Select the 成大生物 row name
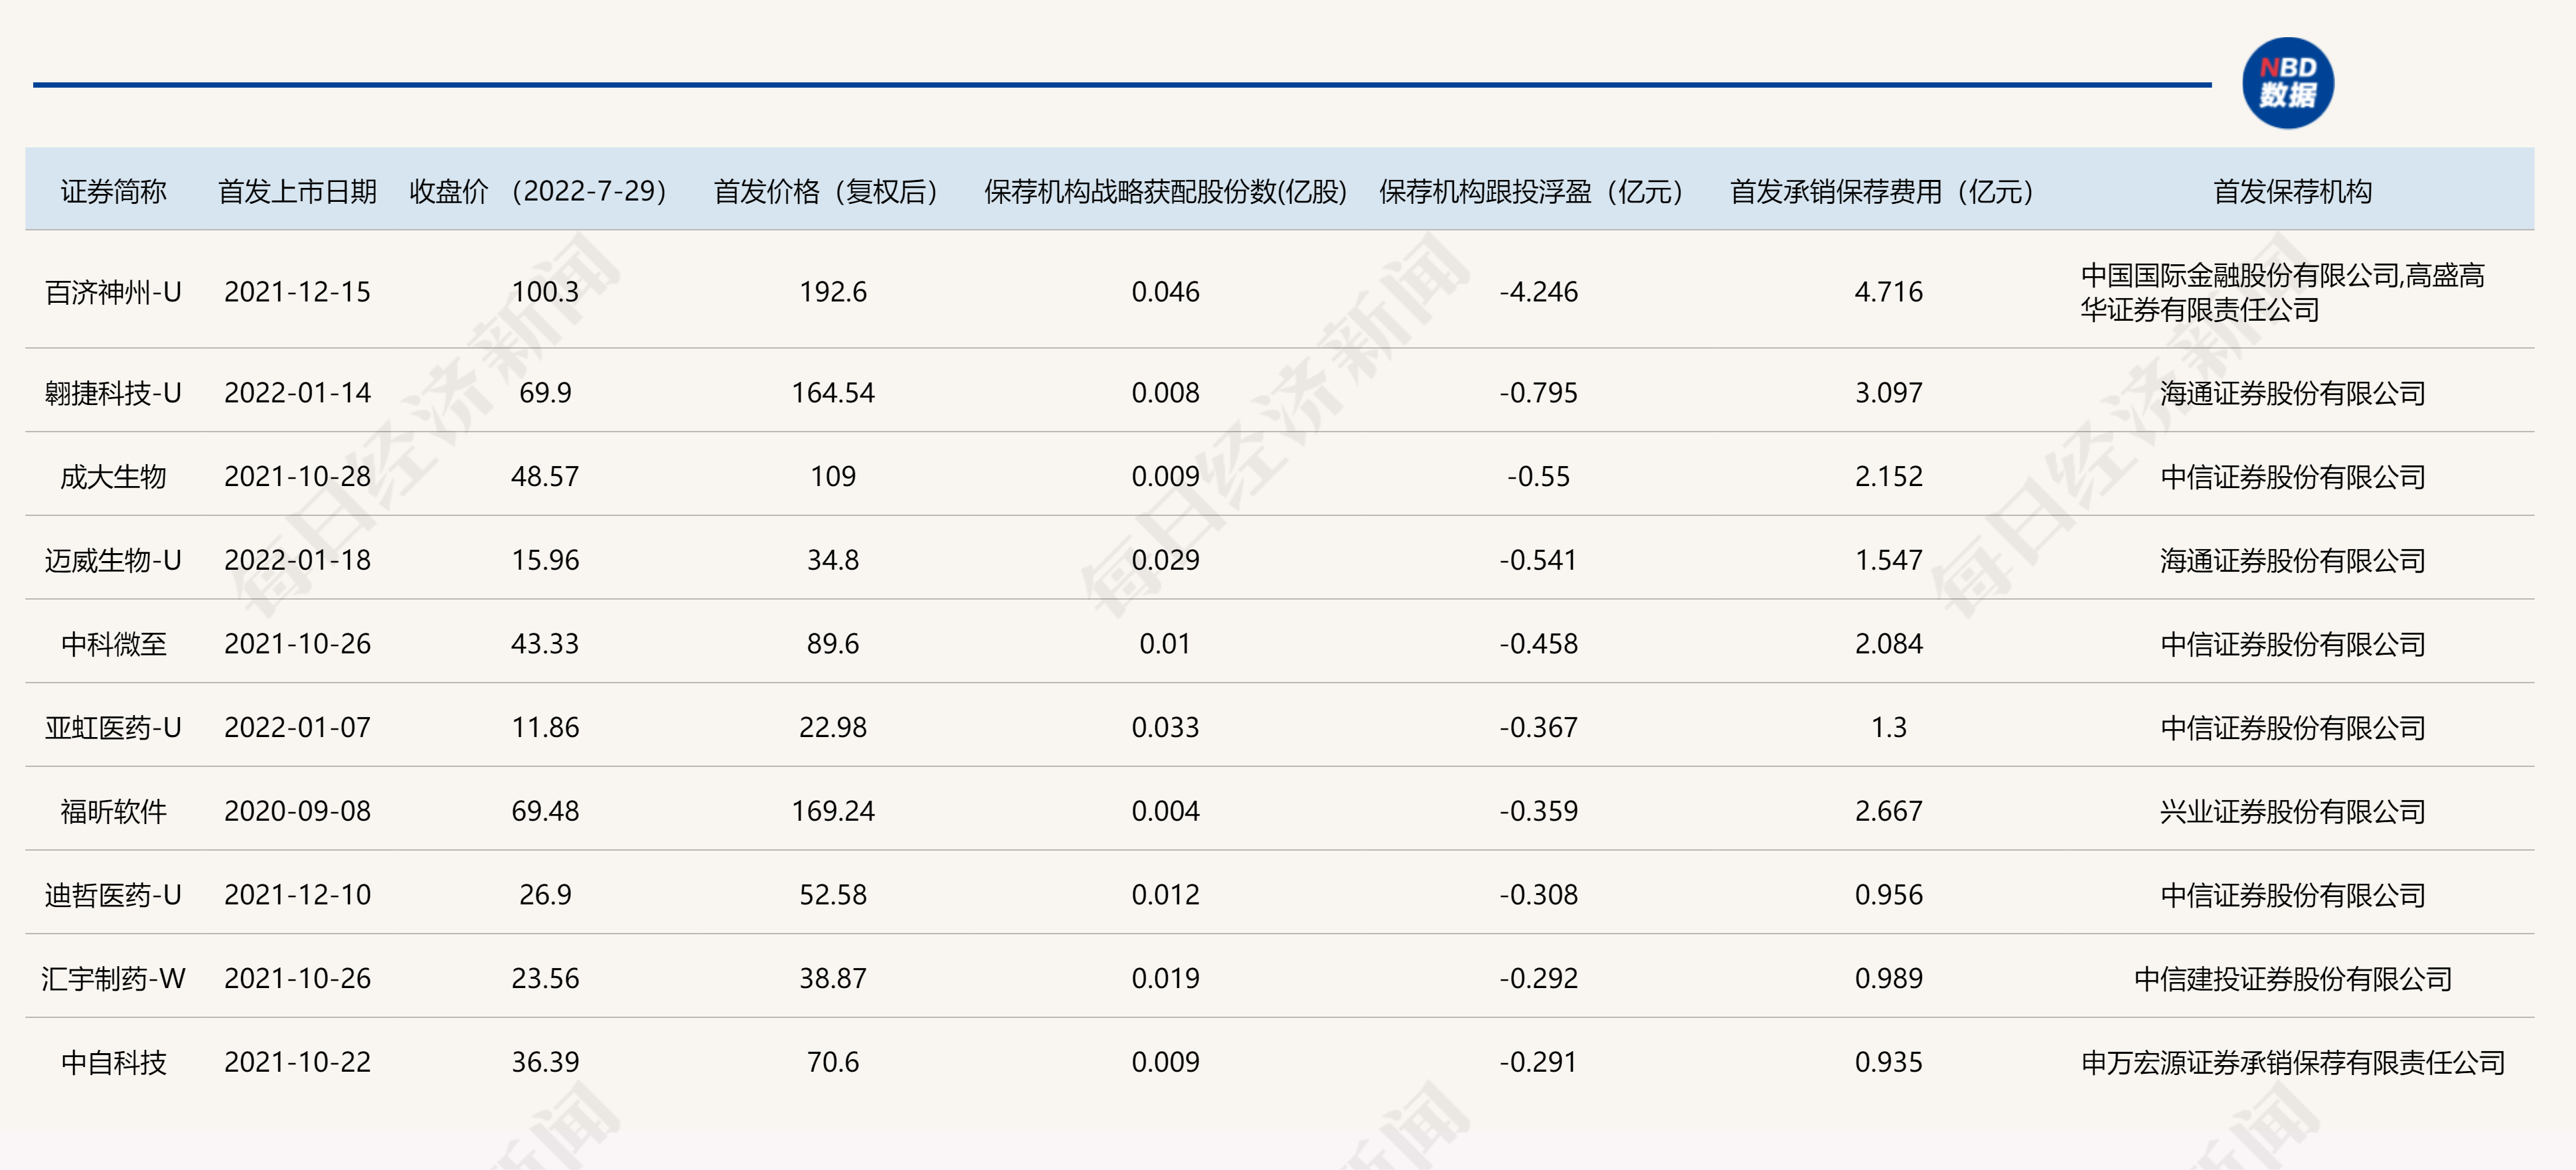 [113, 477]
